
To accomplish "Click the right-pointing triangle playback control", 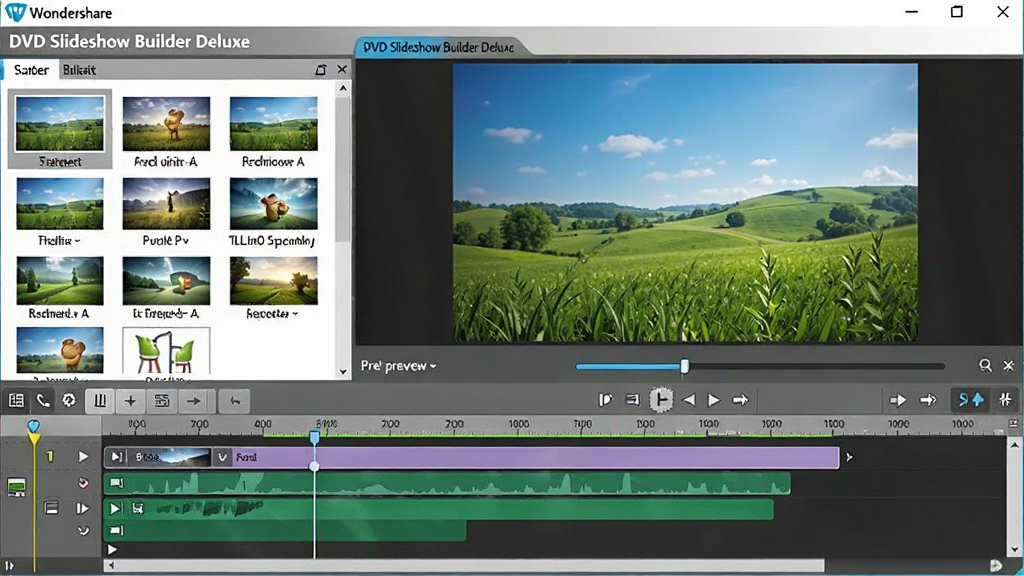I will [x=714, y=400].
